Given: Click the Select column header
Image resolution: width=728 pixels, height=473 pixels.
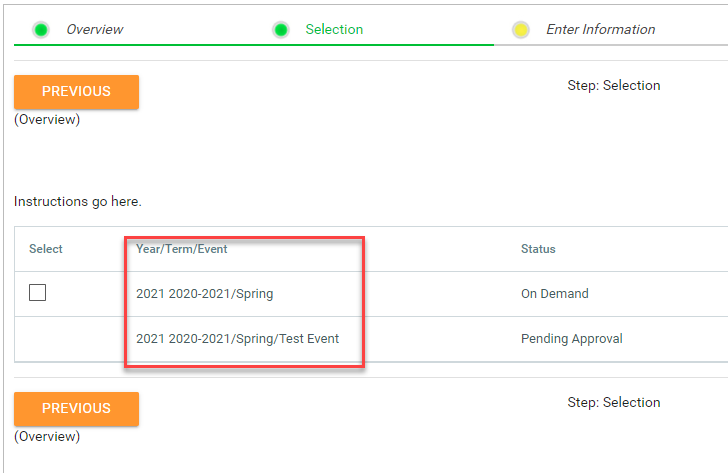Looking at the screenshot, I should point(46,249).
